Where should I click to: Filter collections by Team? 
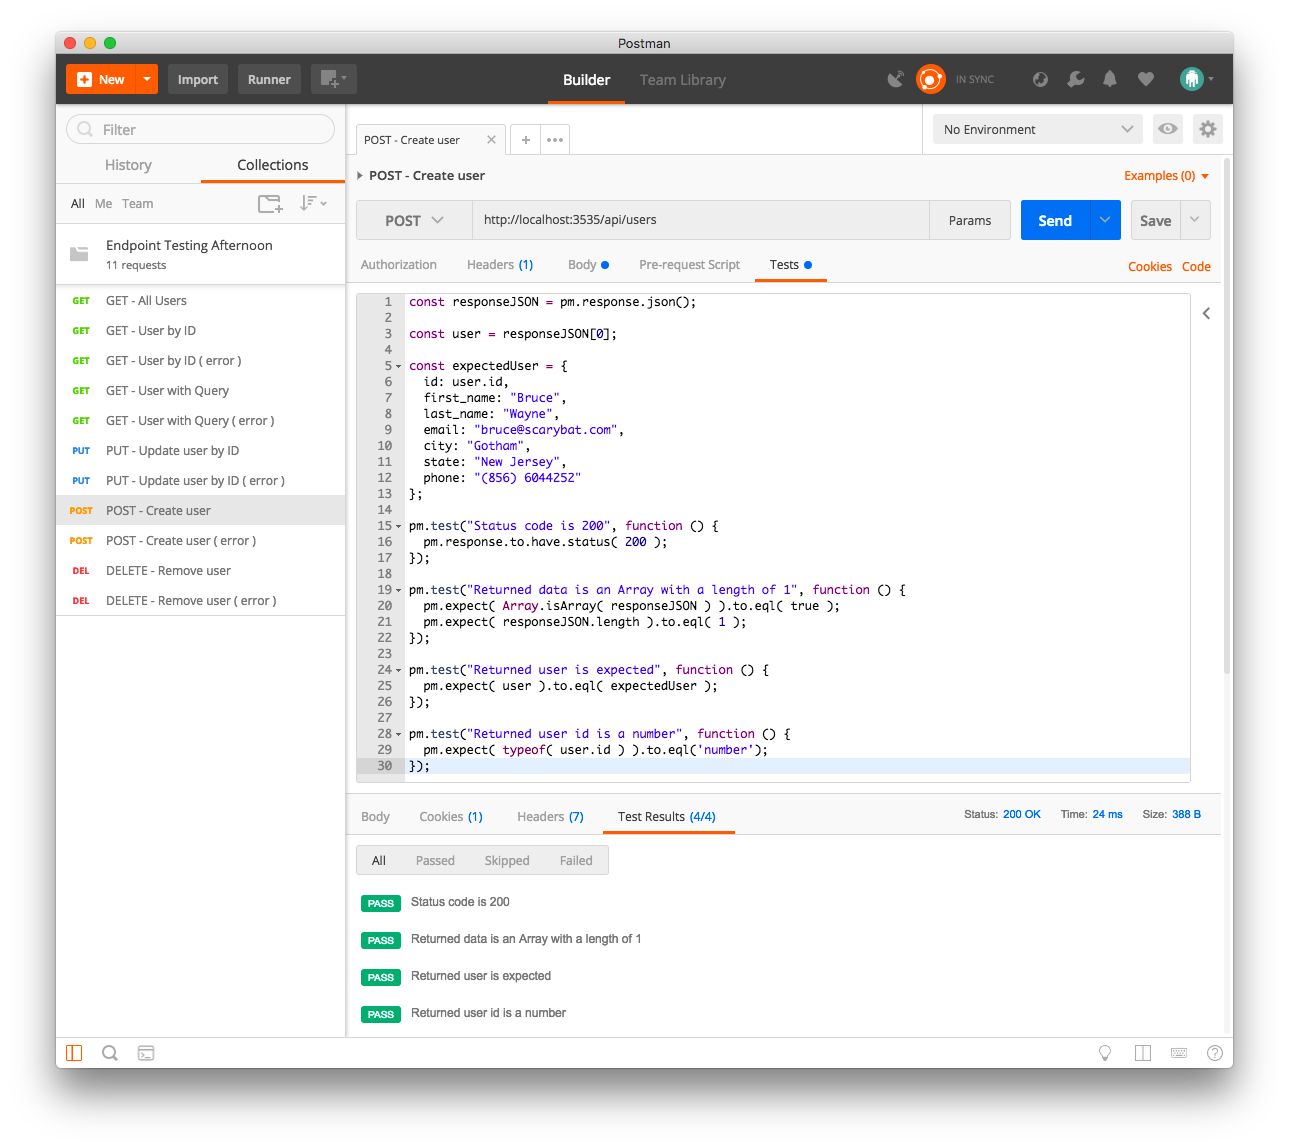pos(138,203)
